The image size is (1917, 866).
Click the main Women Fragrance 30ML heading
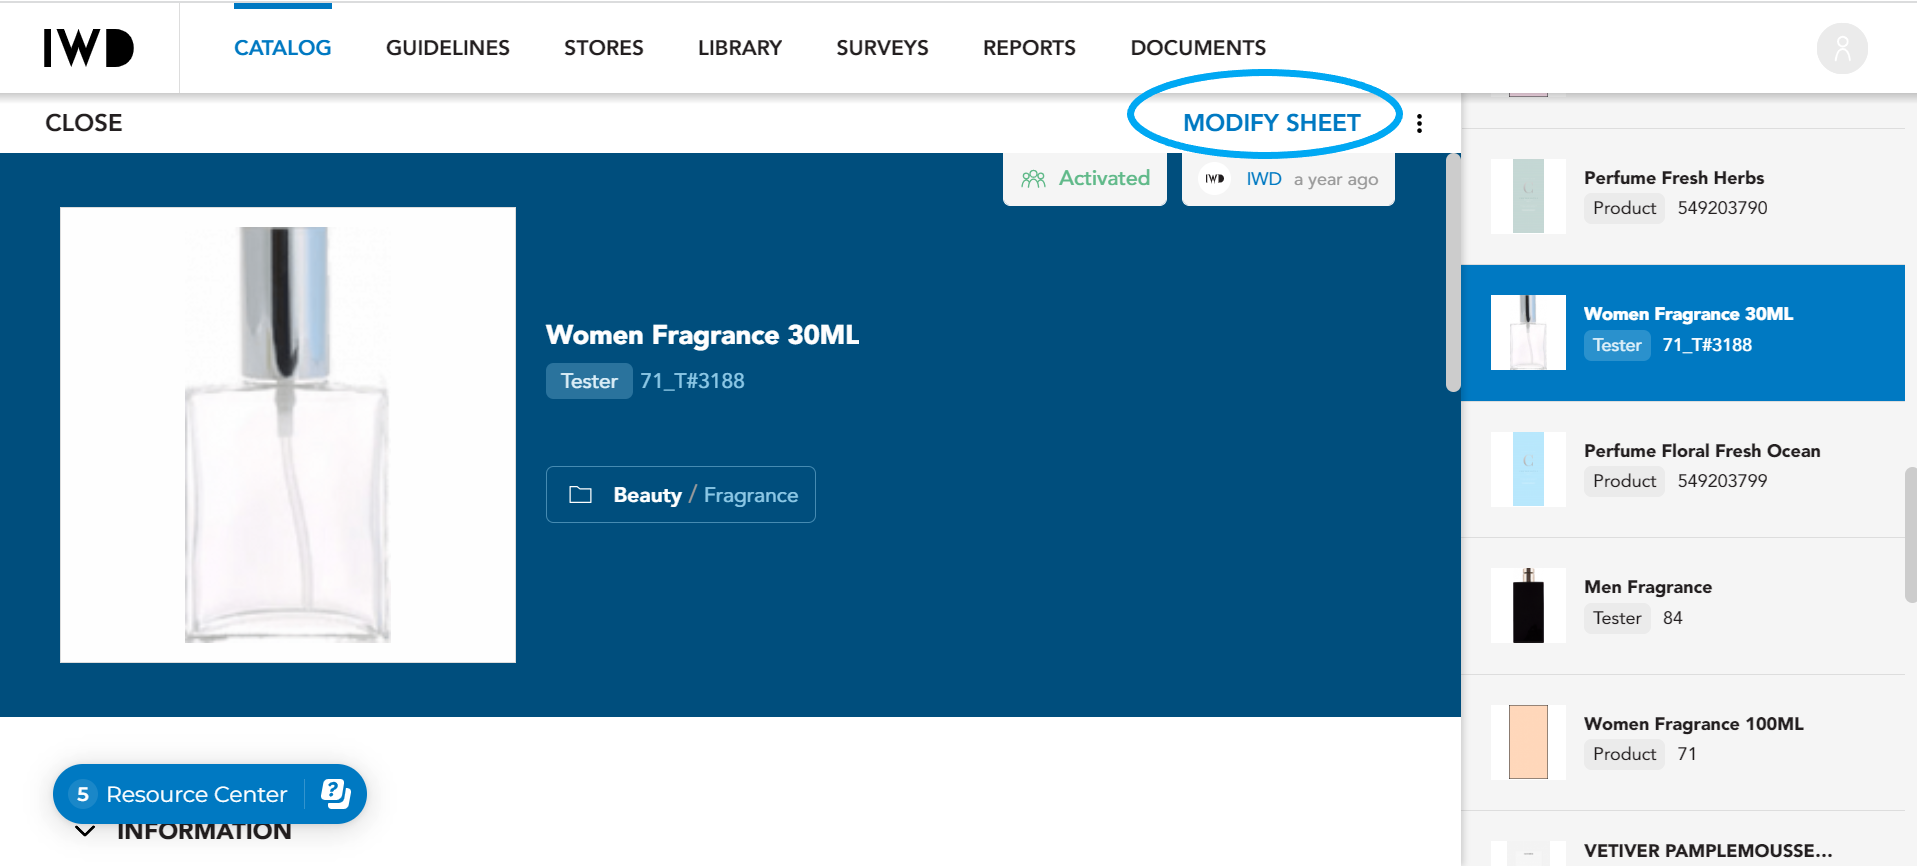[702, 335]
